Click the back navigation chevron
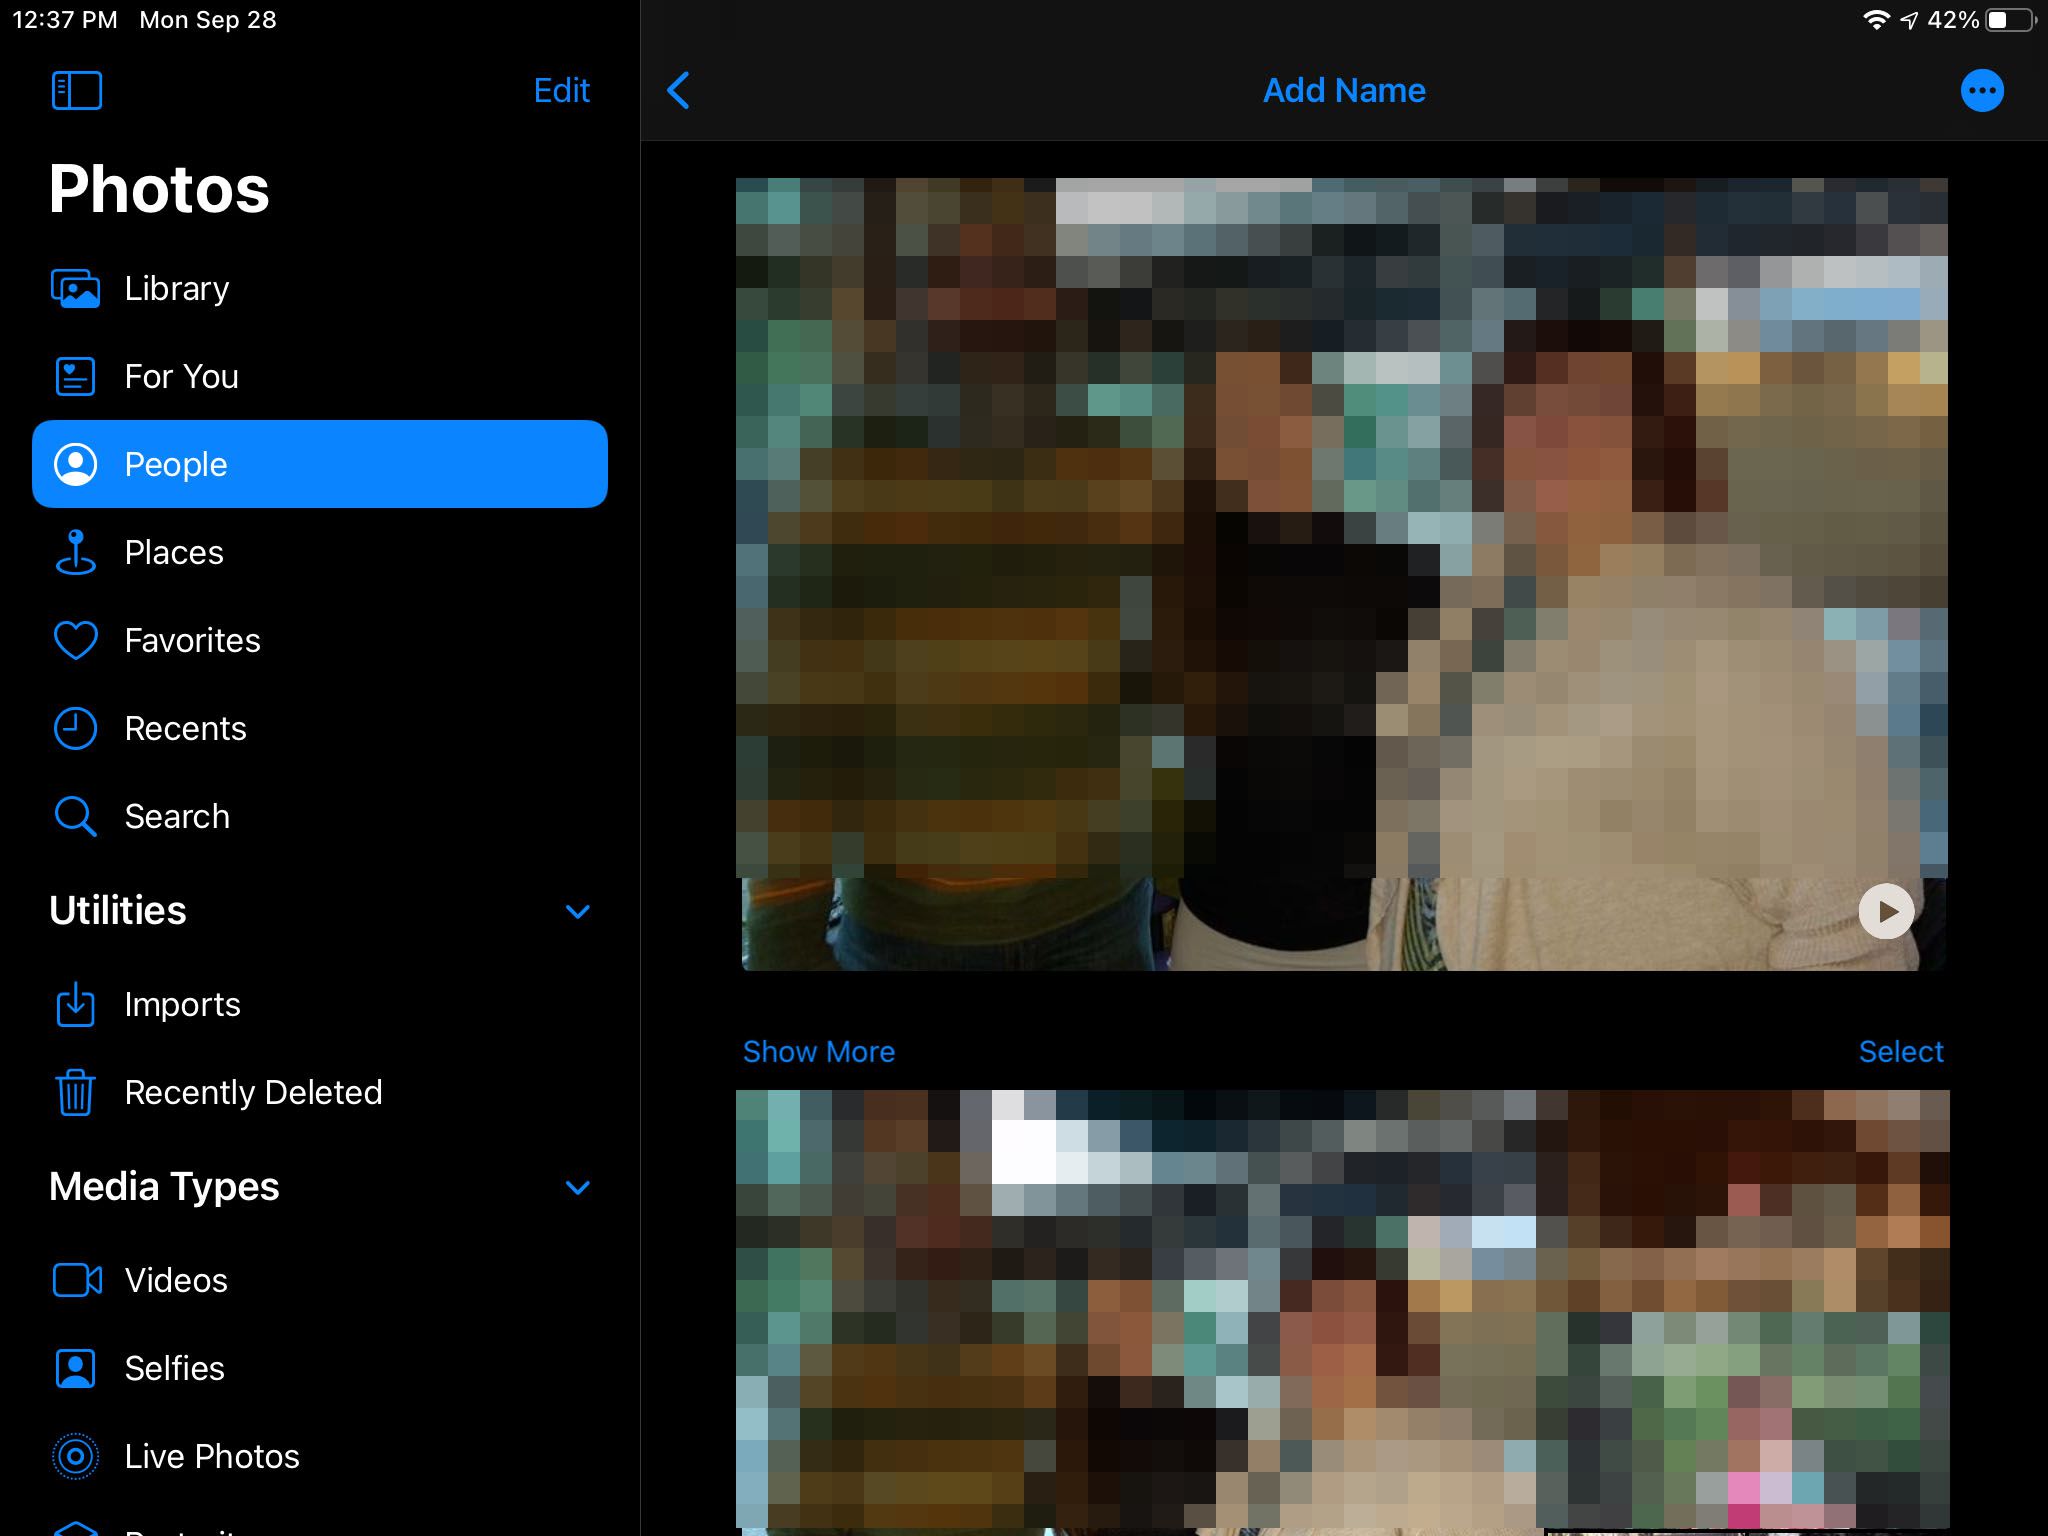This screenshot has height=1536, width=2048. (681, 90)
